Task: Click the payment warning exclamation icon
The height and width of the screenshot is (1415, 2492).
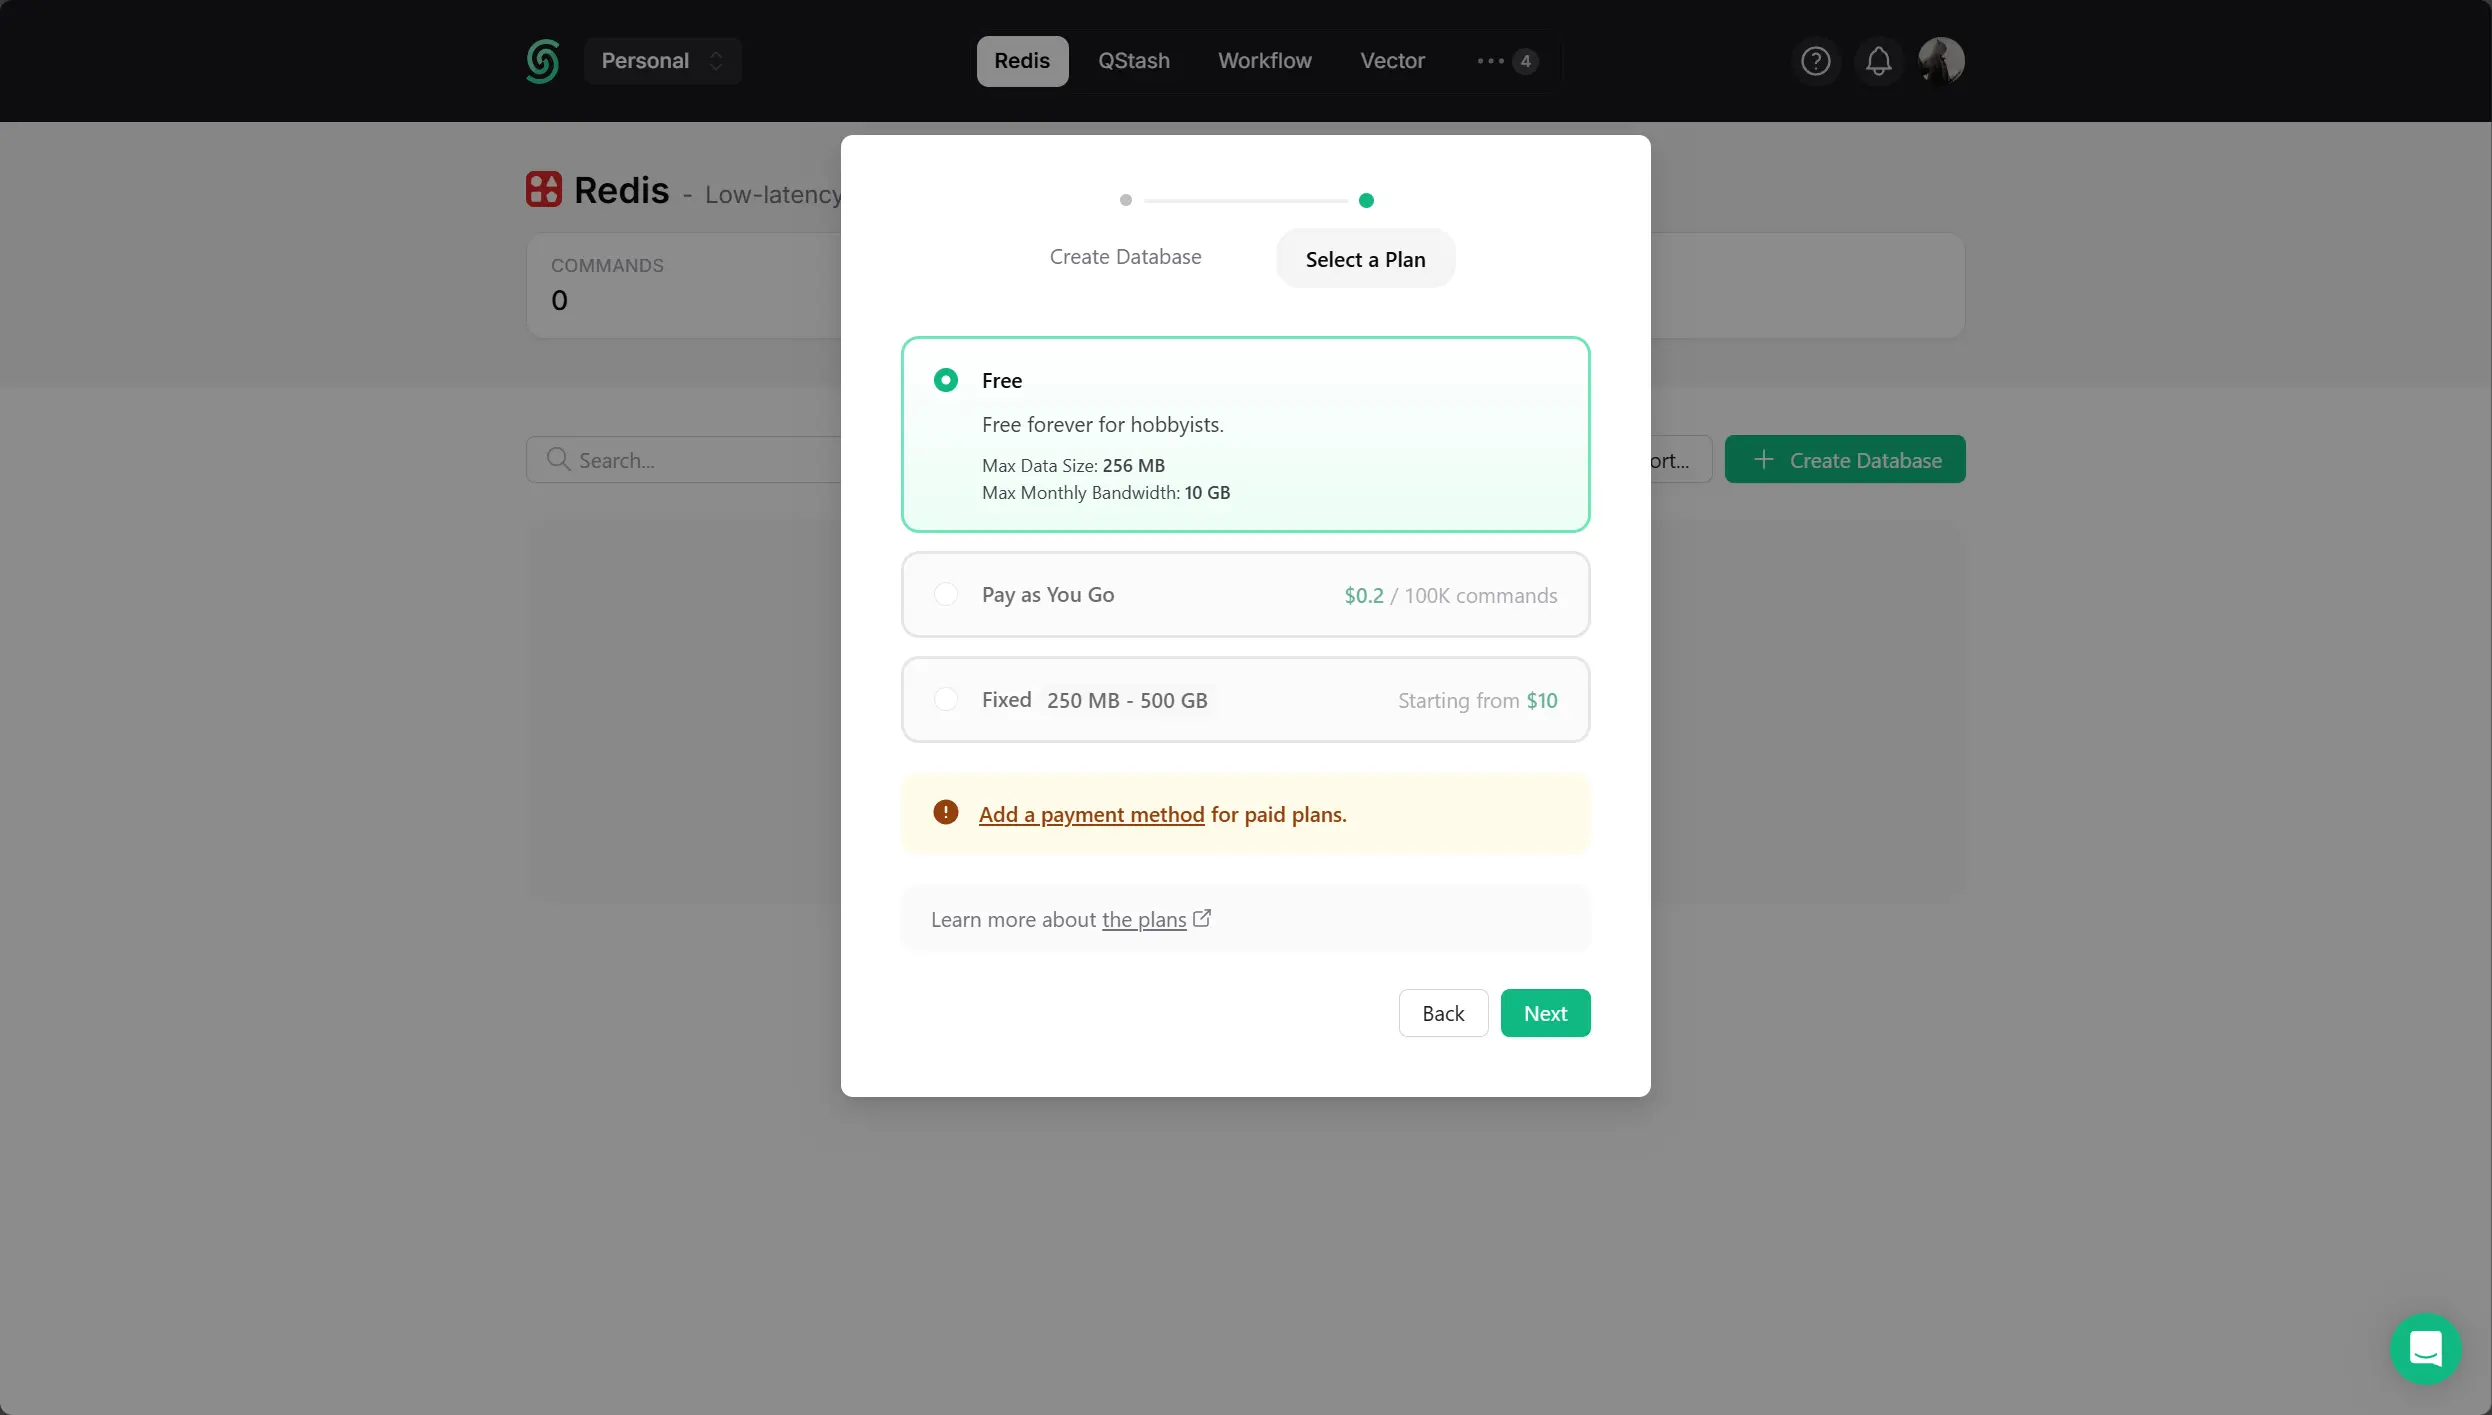Action: coord(945,813)
